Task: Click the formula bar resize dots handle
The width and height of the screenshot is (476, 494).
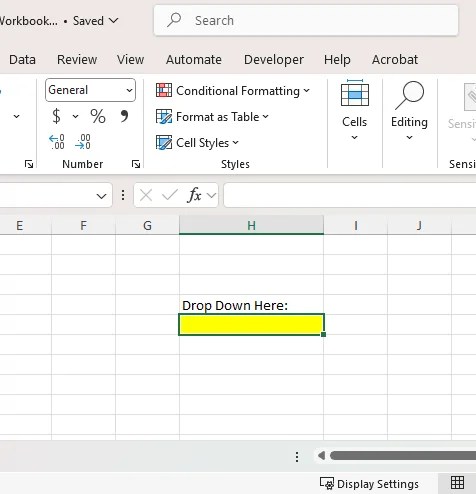Action: [123, 195]
